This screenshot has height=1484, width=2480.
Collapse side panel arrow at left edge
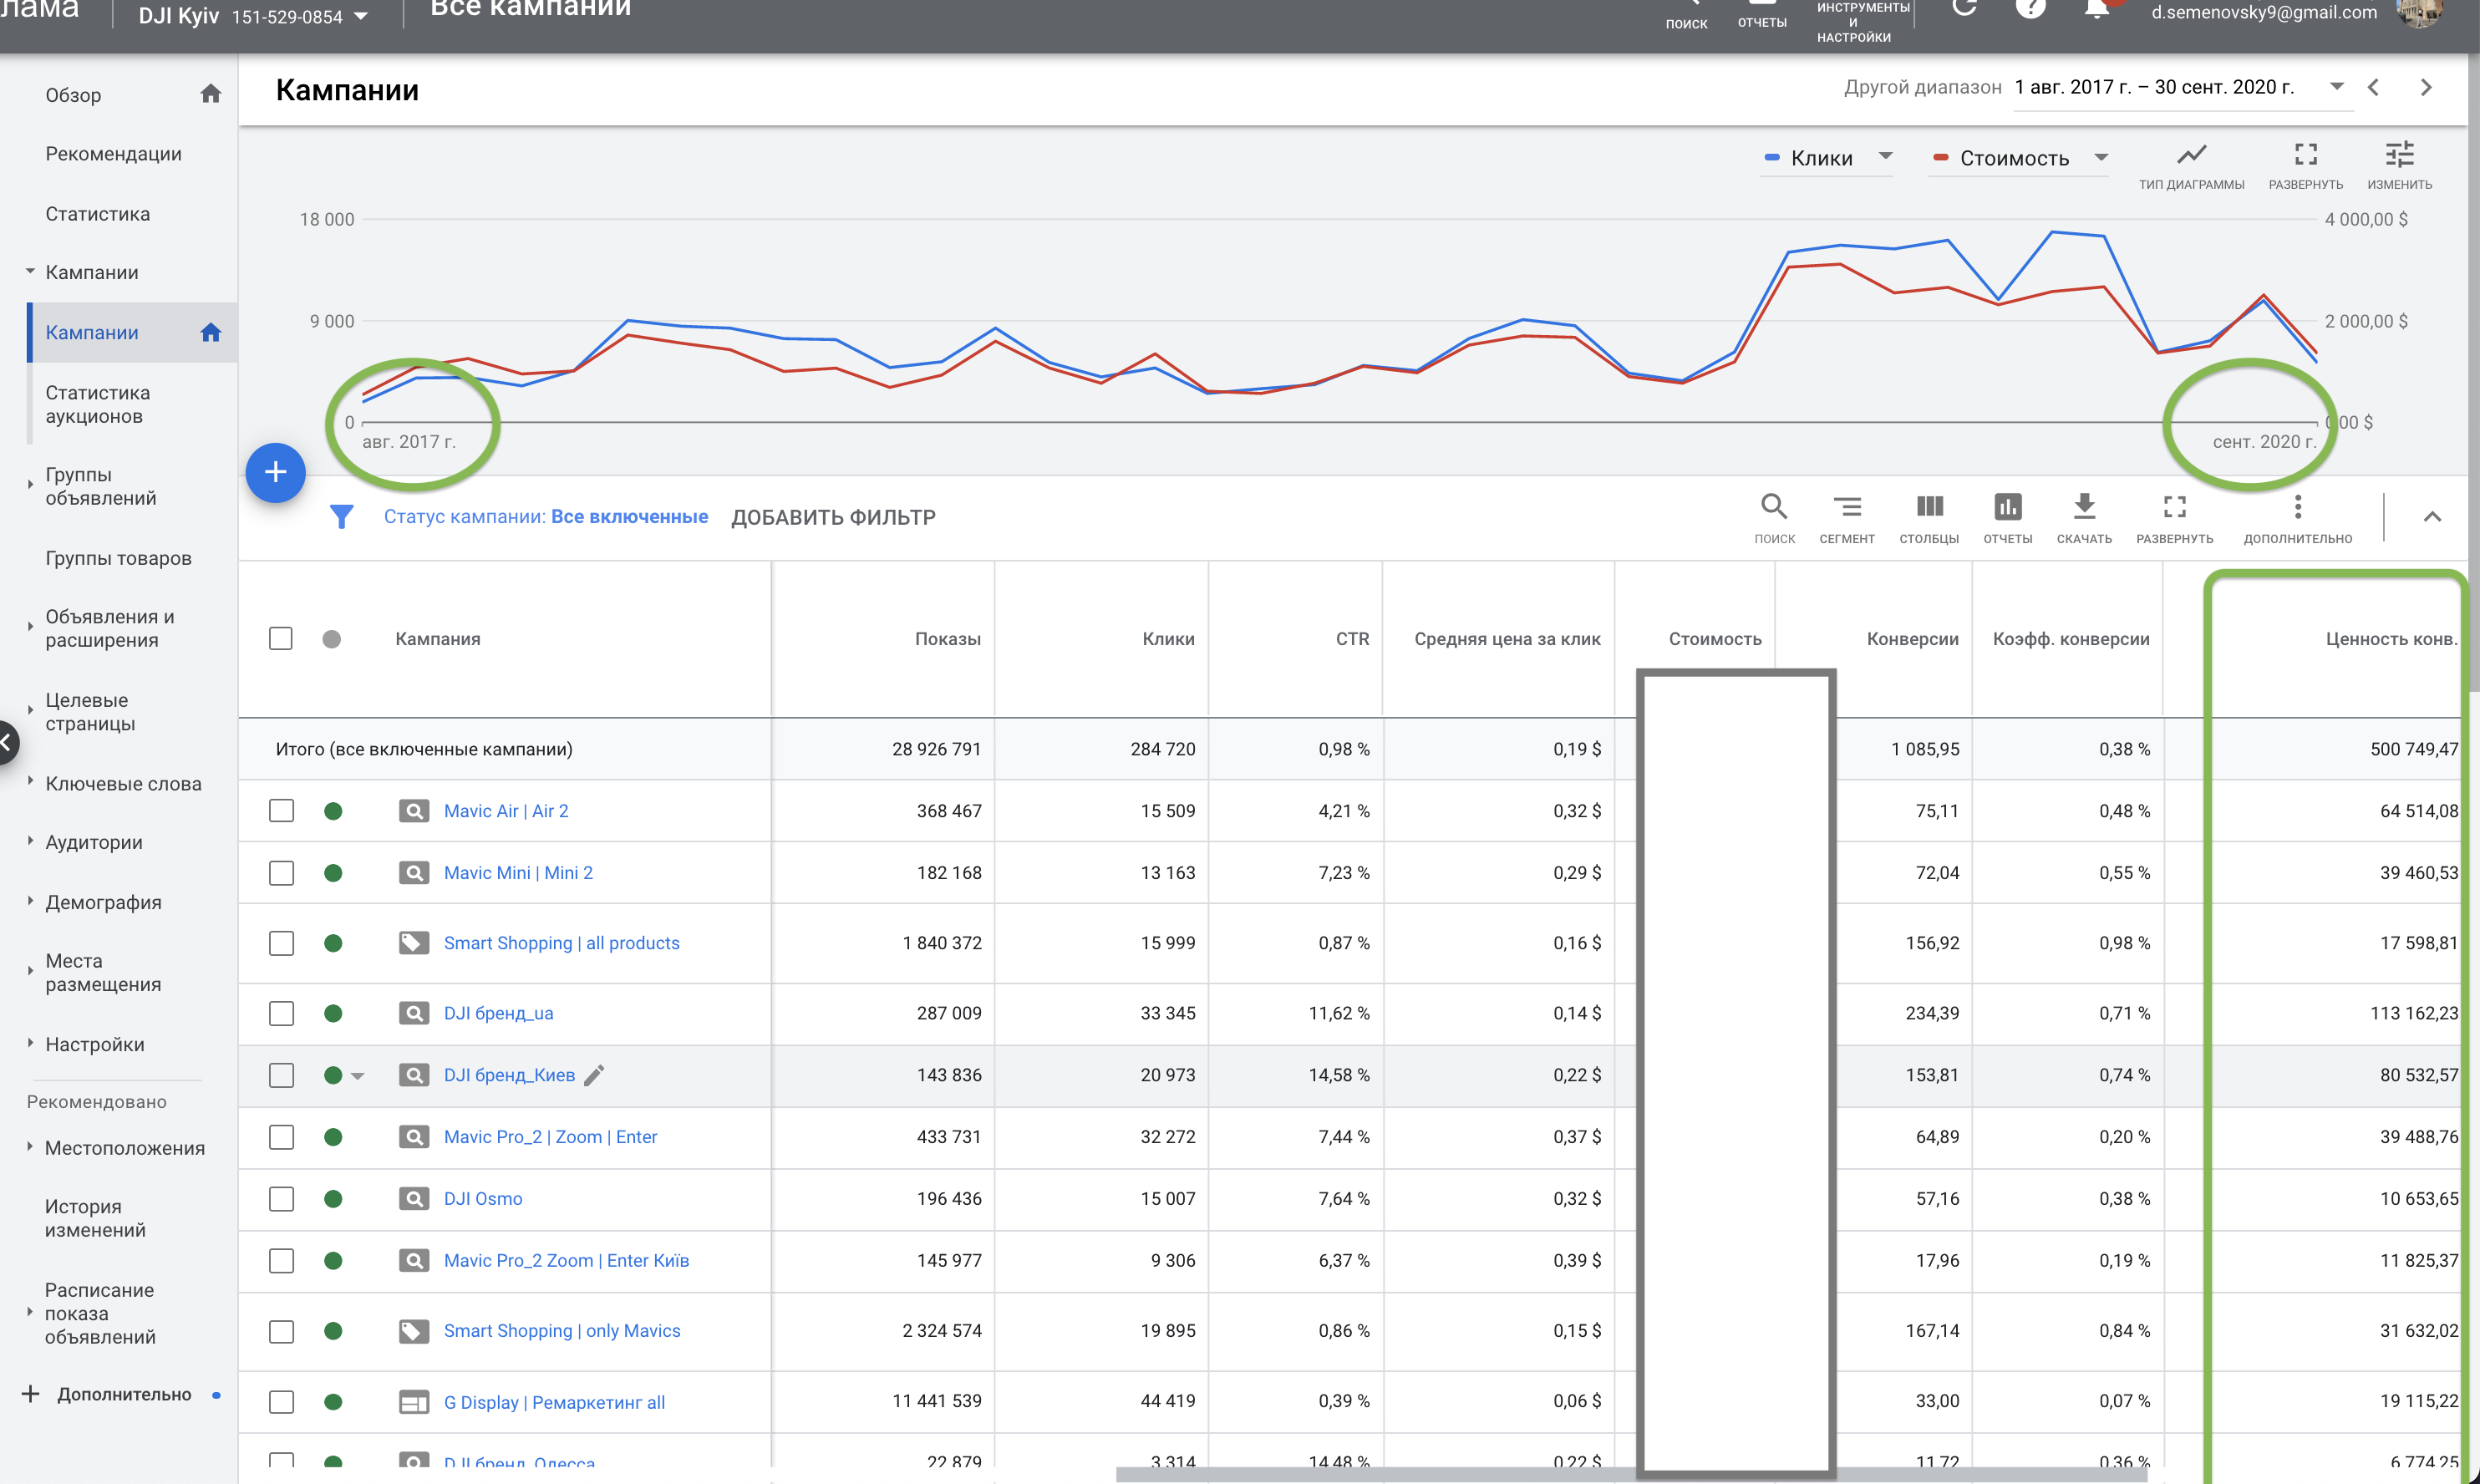(8, 742)
